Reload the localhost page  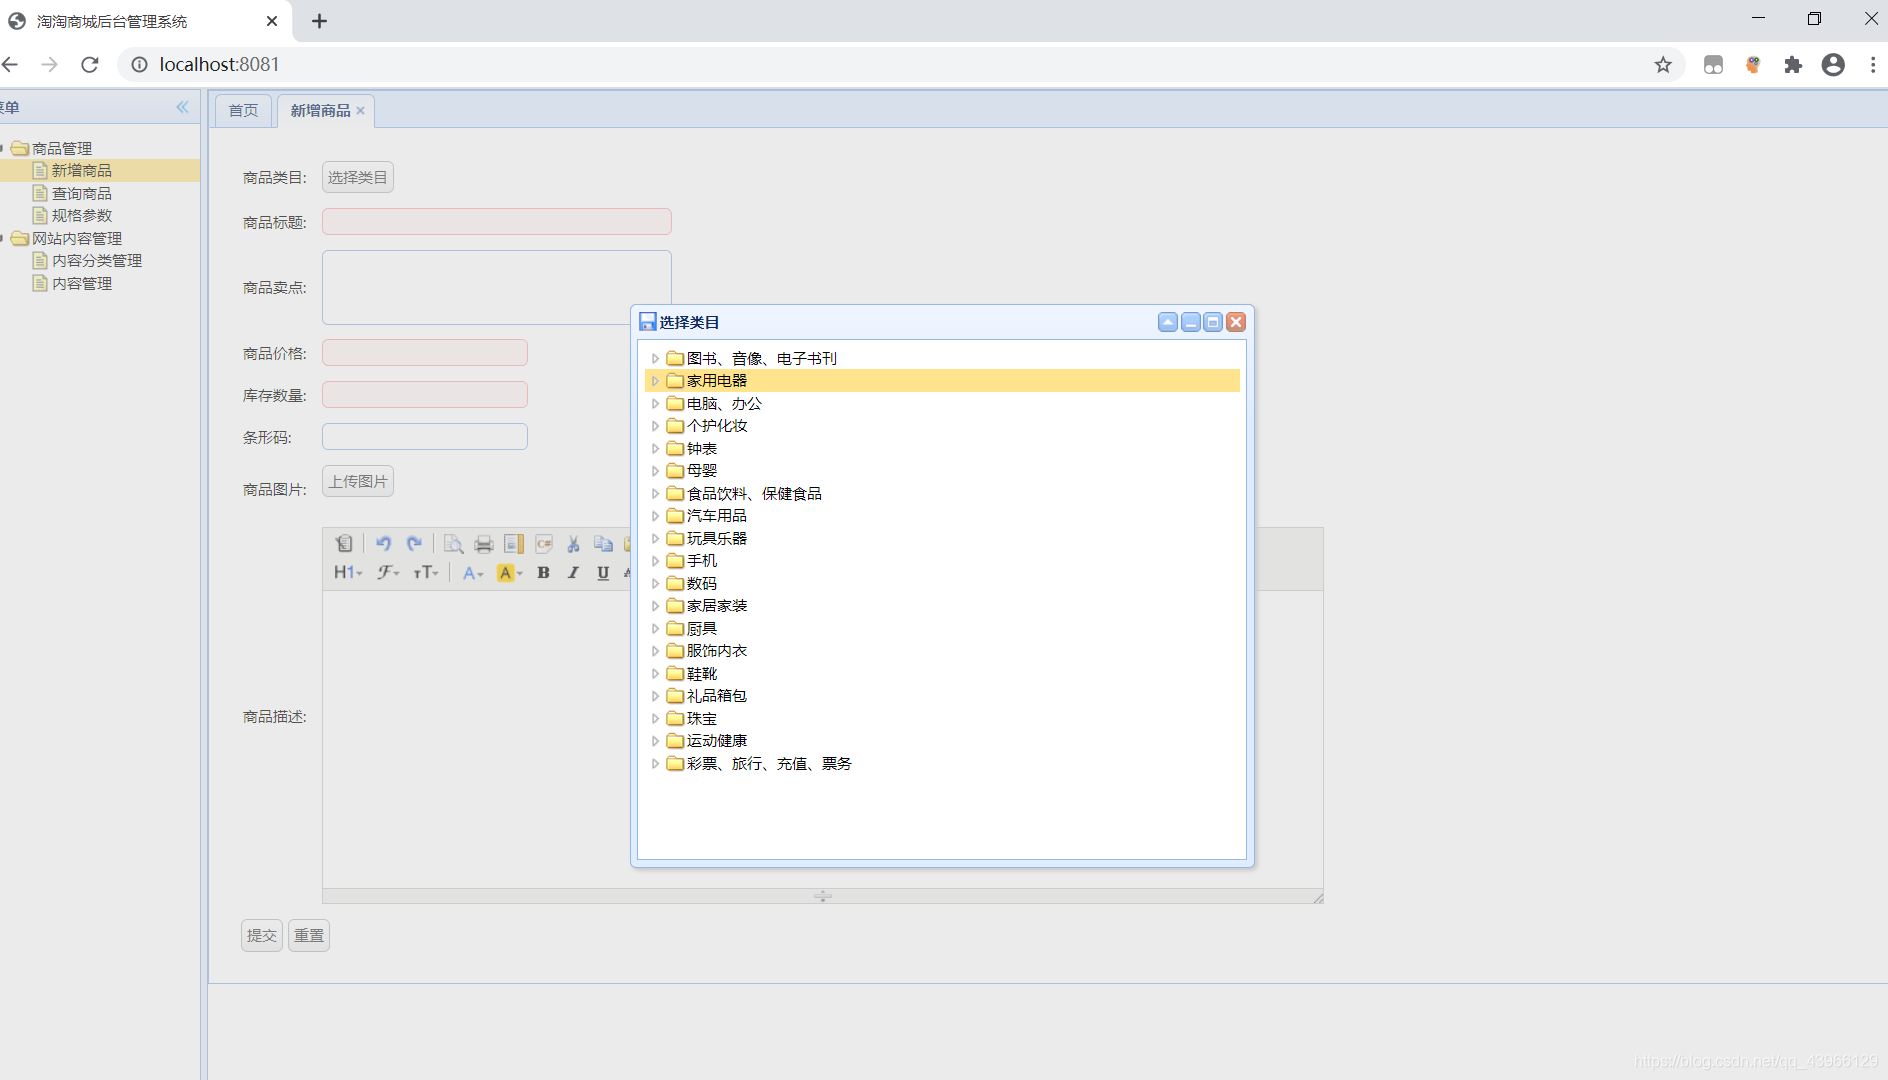pyautogui.click(x=90, y=65)
